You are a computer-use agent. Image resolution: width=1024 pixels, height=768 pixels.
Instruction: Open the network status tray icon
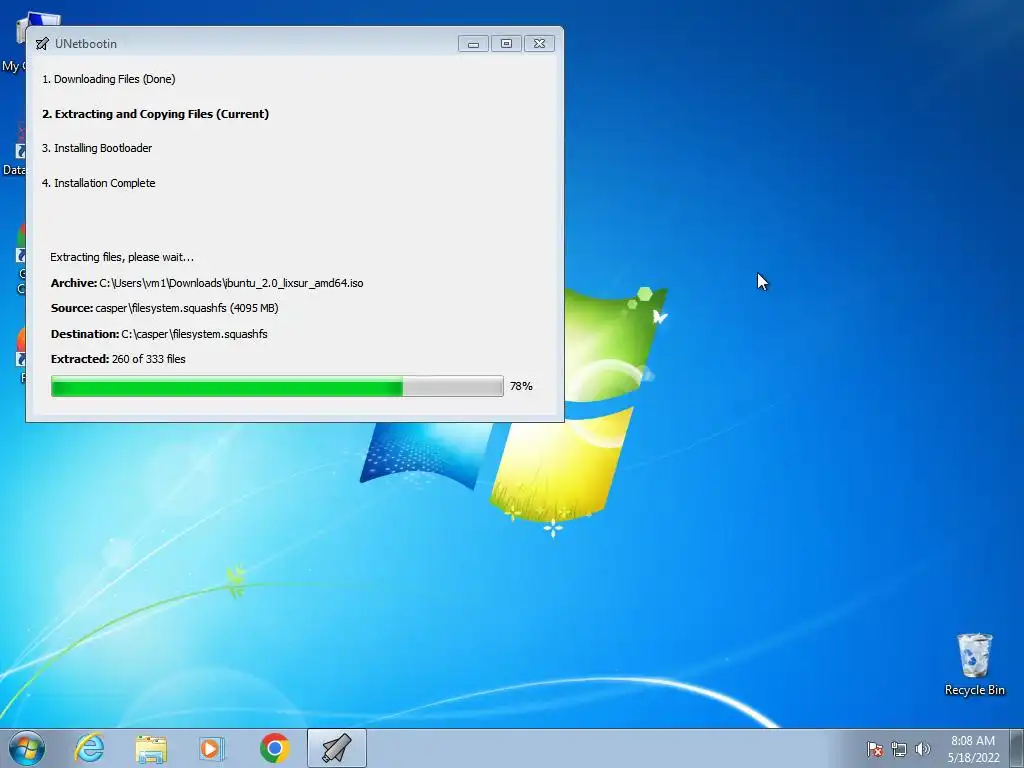coord(899,749)
